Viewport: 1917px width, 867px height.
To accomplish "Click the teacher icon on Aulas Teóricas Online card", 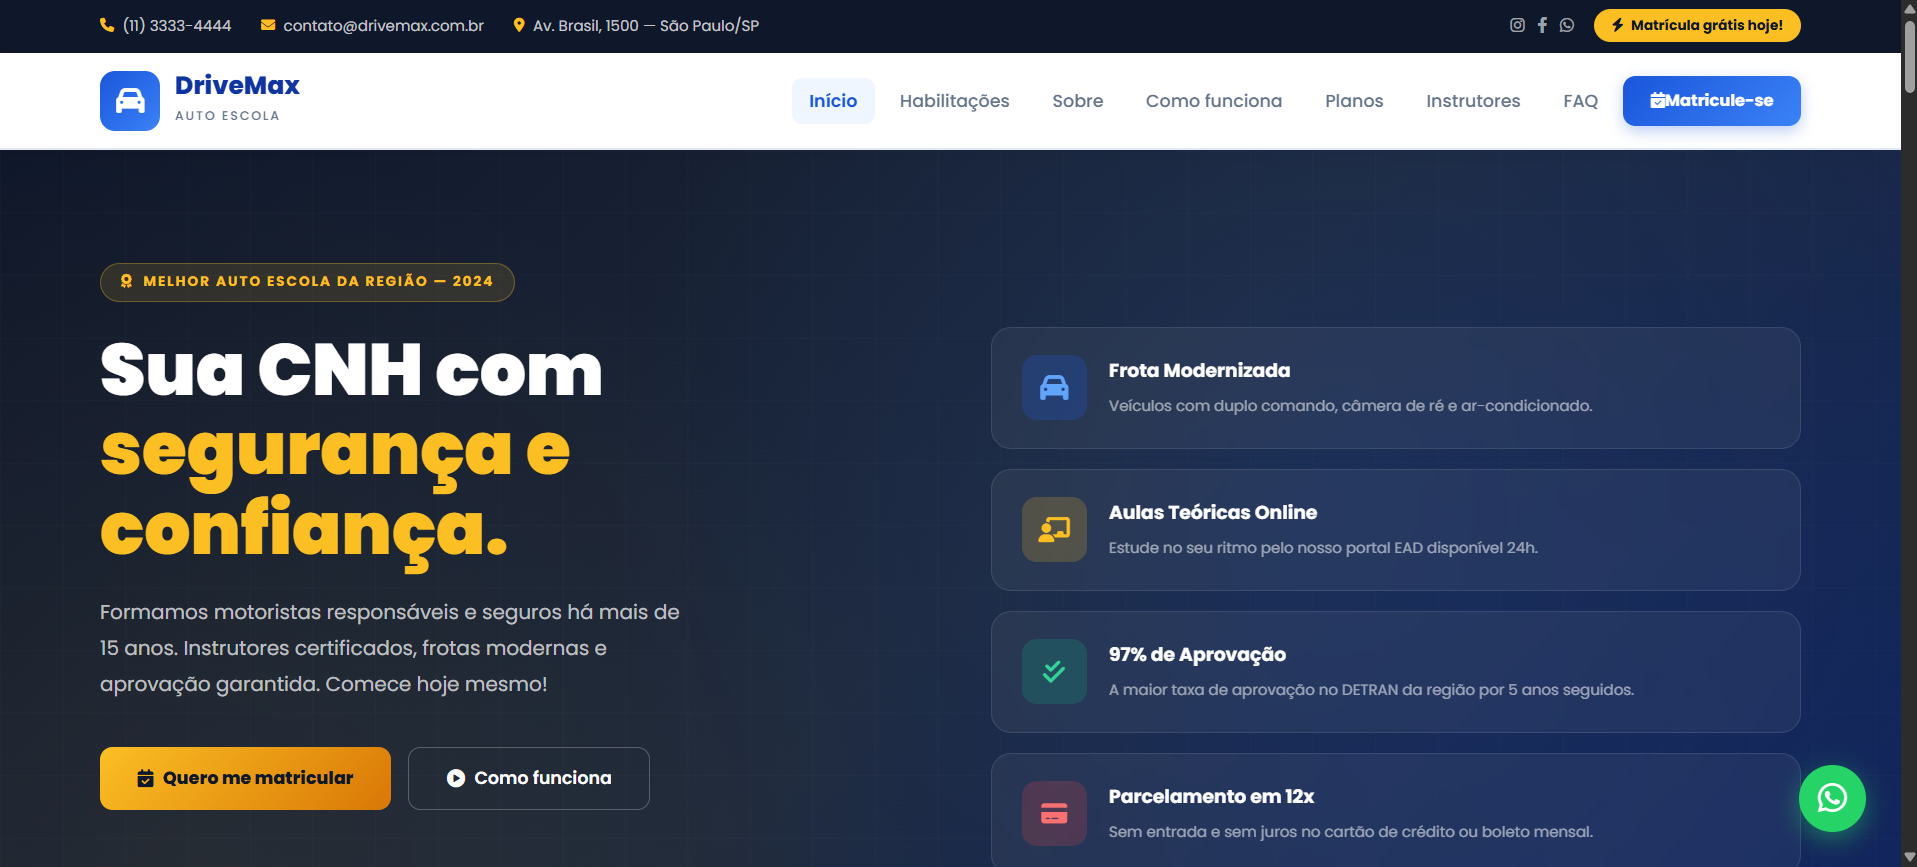I will [x=1054, y=529].
